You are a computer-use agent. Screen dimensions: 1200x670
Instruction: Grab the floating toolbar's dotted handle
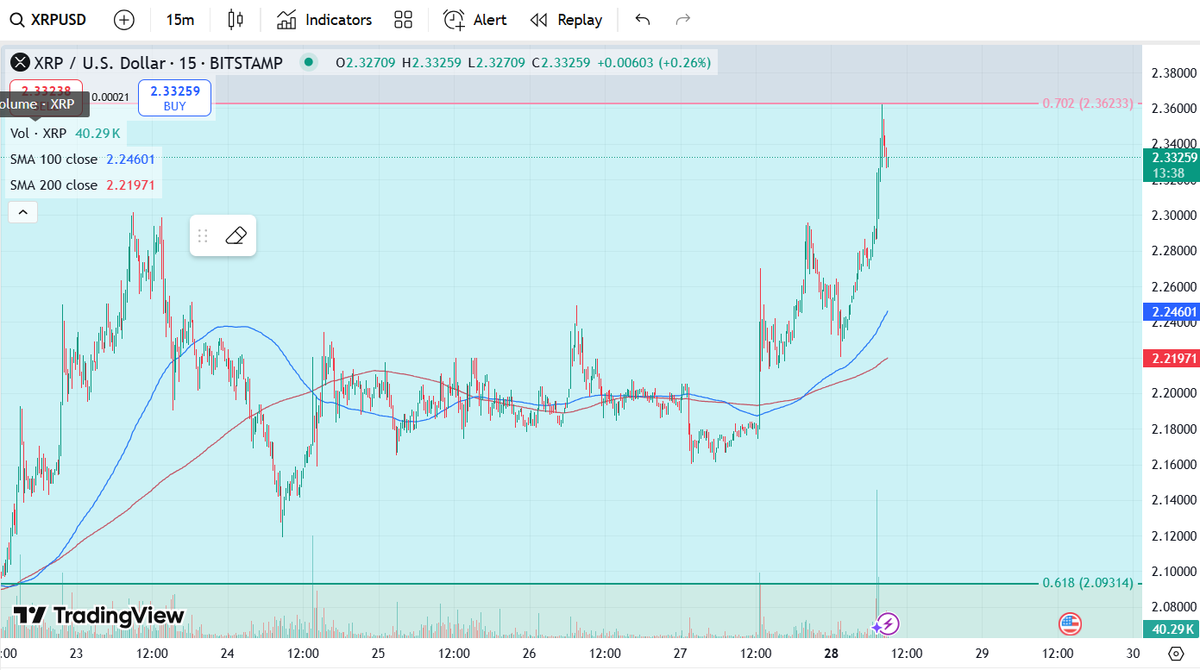[203, 236]
